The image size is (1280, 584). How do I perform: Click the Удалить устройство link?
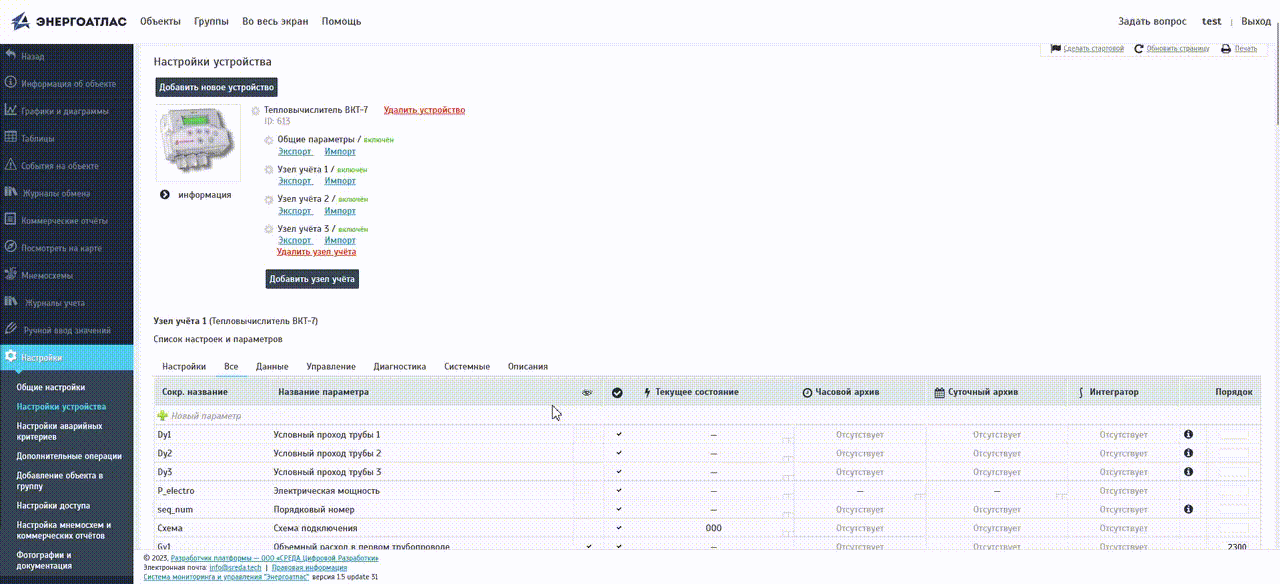[424, 110]
